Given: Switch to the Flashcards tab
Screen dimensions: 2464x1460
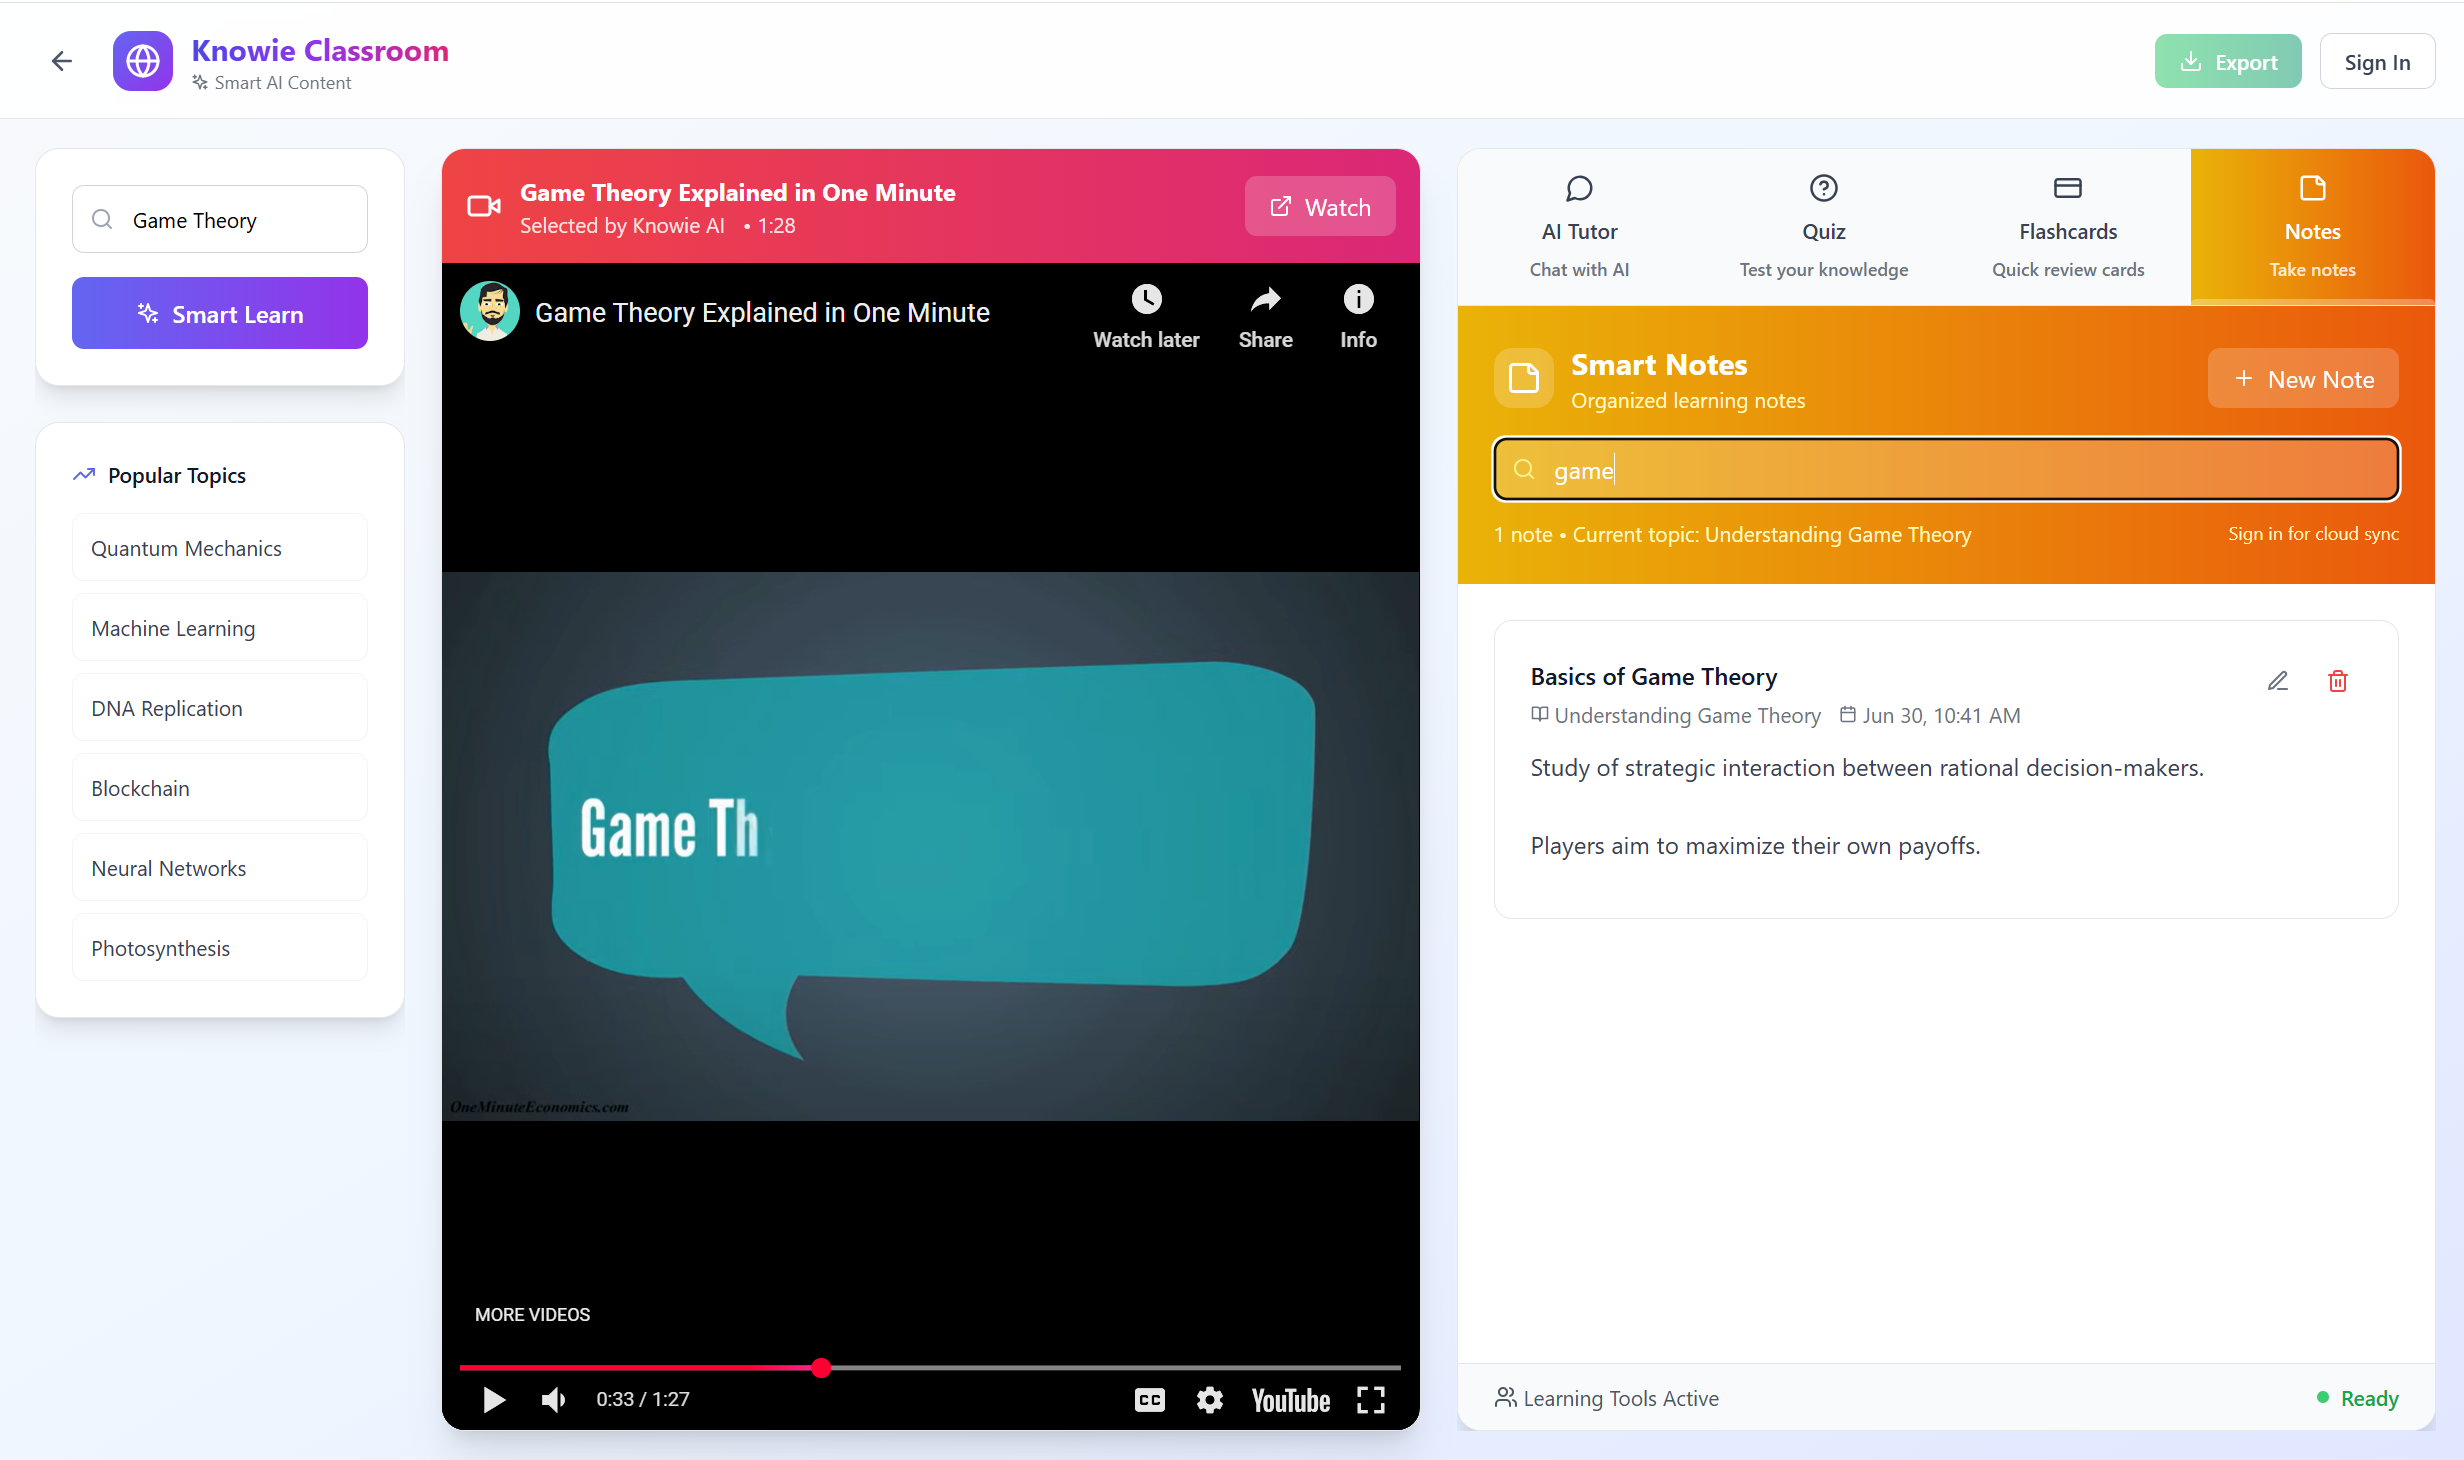Looking at the screenshot, I should pyautogui.click(x=2067, y=228).
